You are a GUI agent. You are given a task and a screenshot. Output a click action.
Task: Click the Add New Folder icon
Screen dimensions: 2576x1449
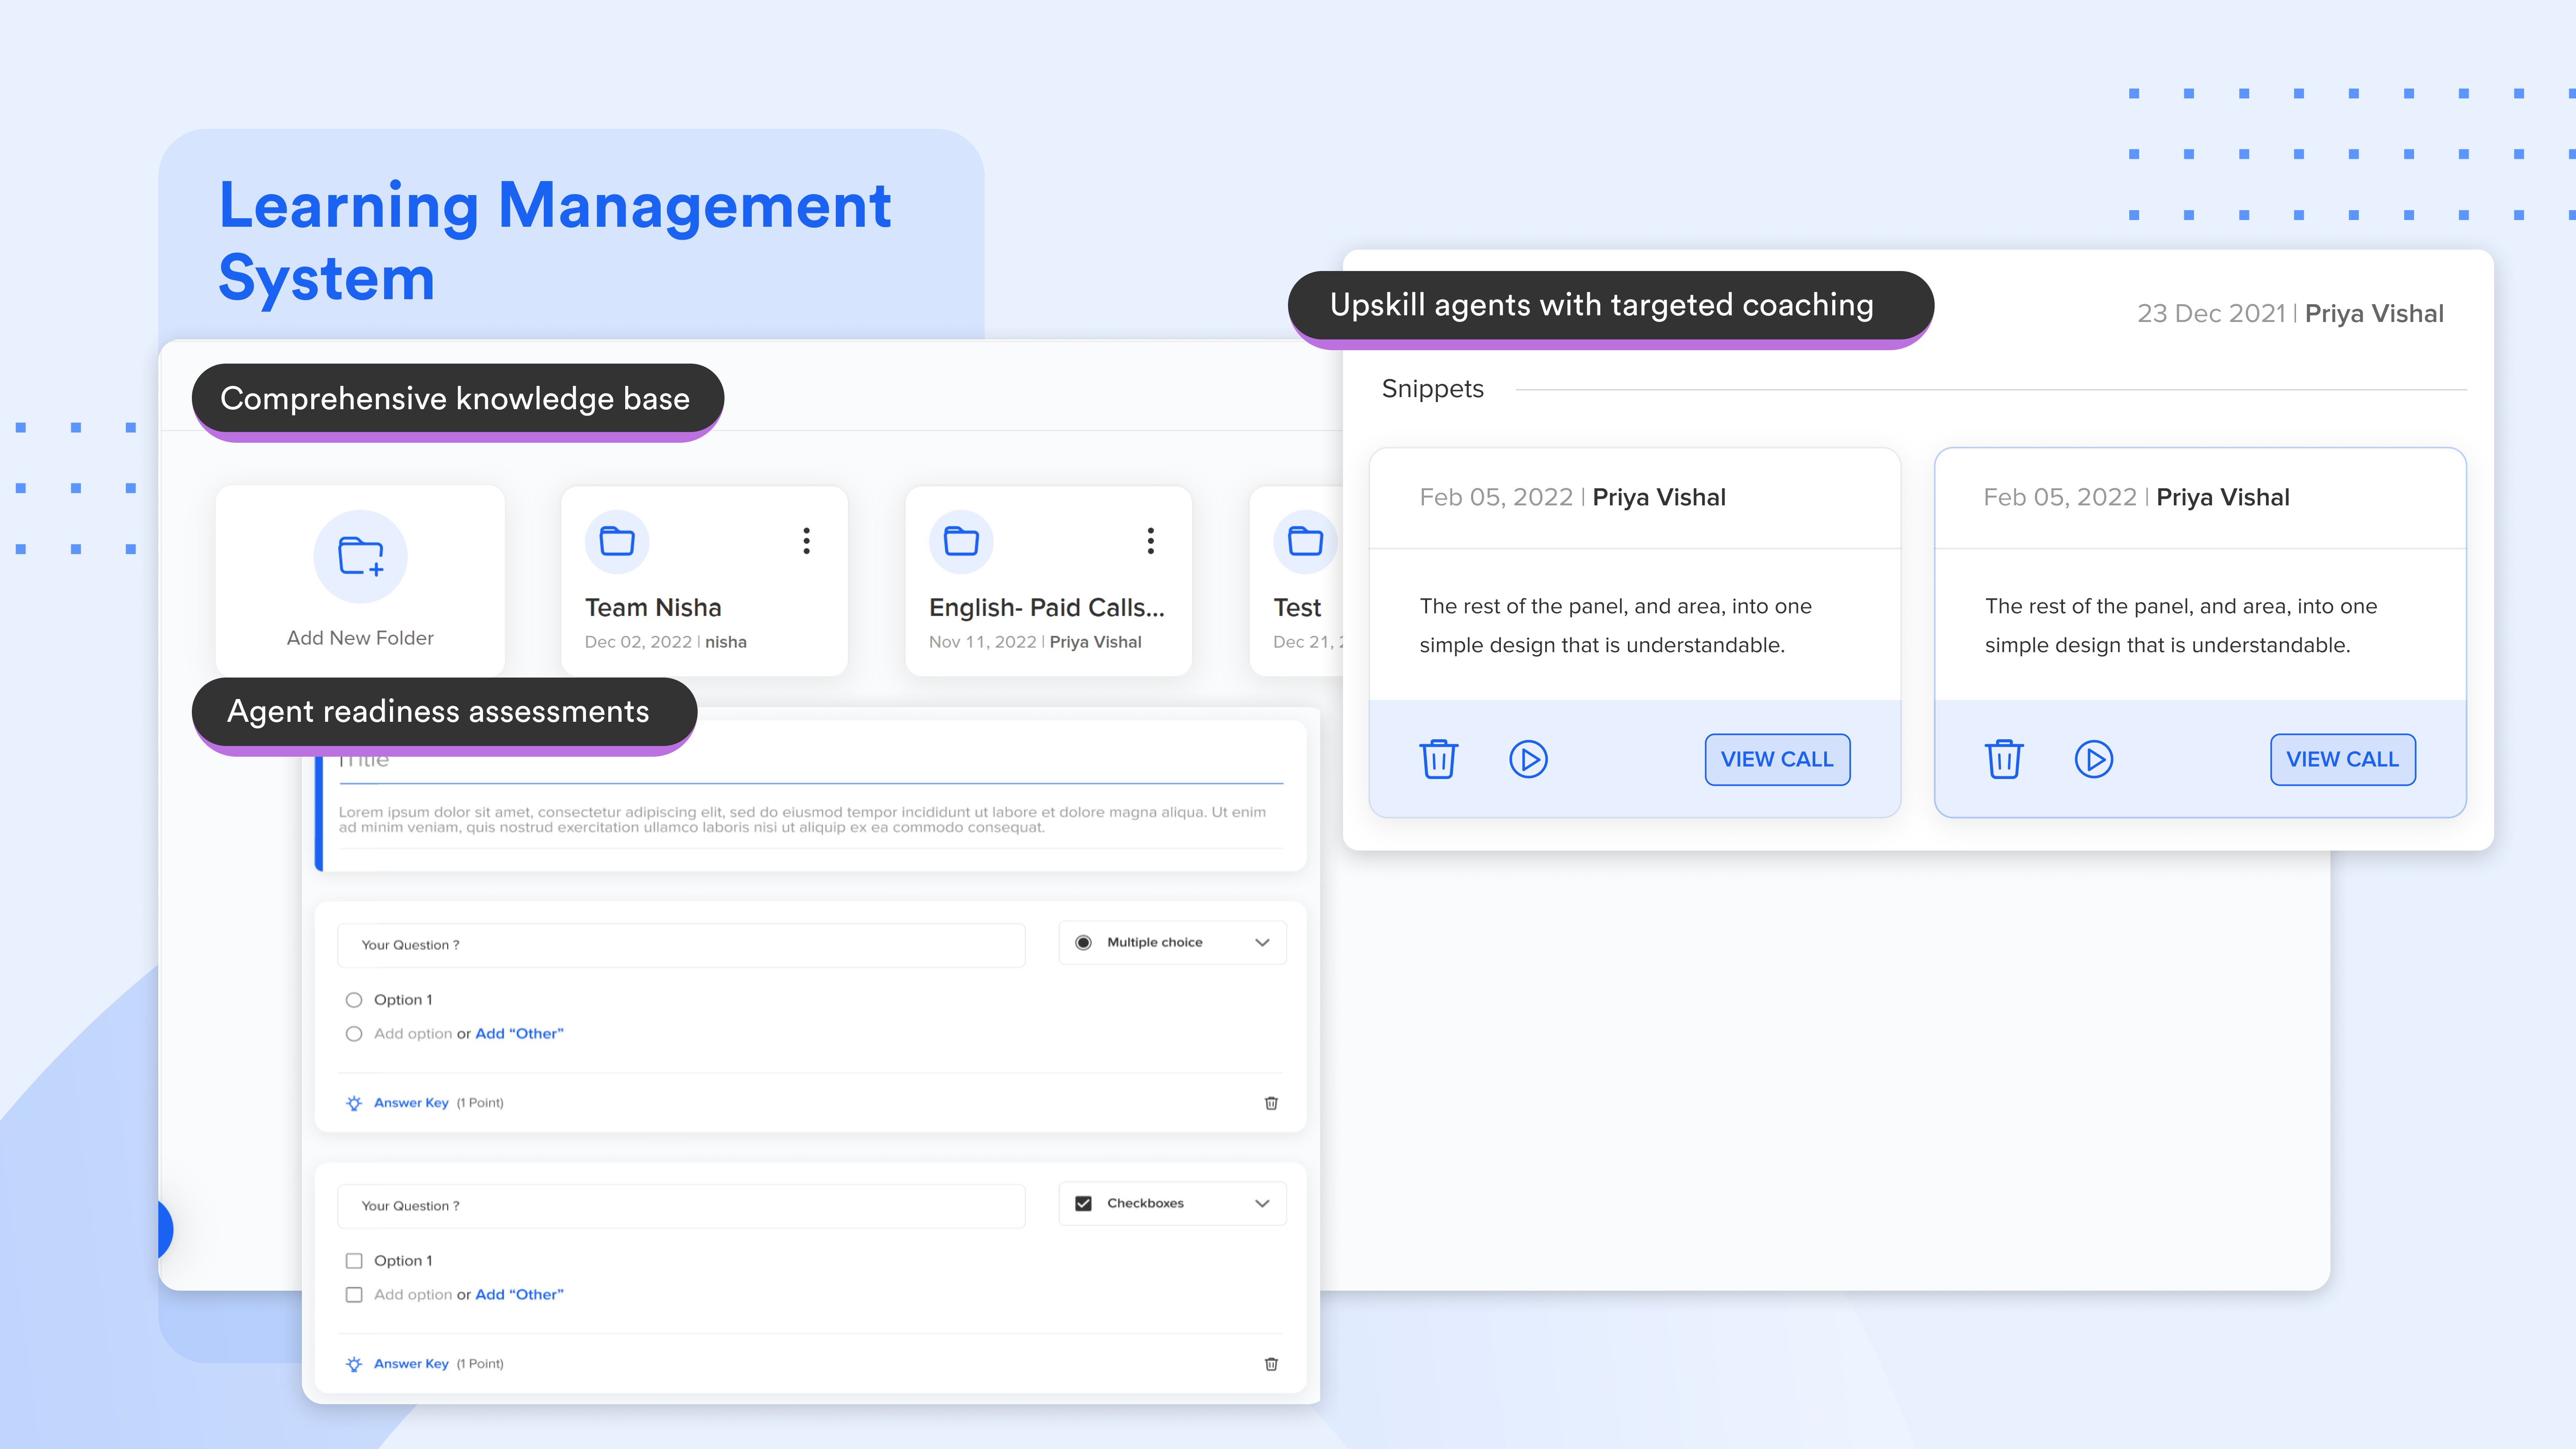click(x=359, y=556)
